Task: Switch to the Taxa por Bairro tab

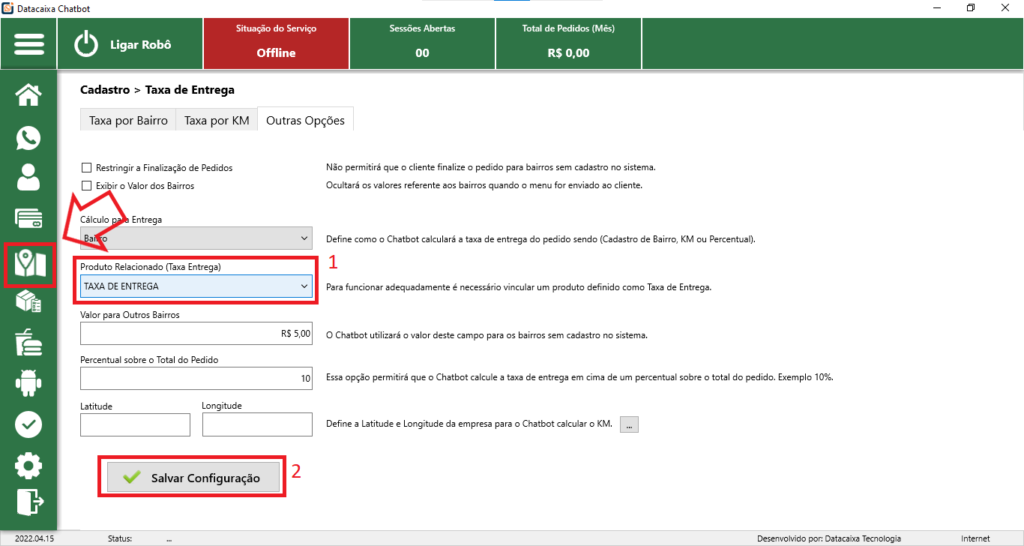Action: (128, 121)
